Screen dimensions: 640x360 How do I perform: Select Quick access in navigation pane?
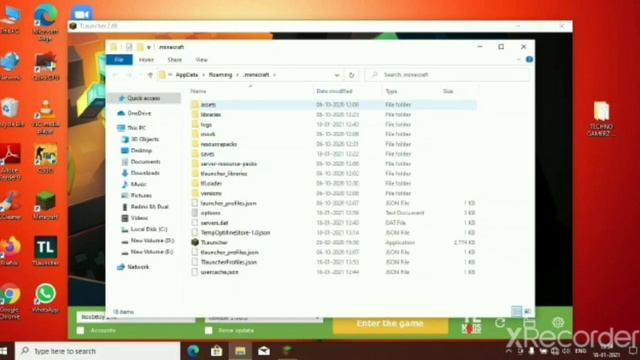click(x=144, y=98)
